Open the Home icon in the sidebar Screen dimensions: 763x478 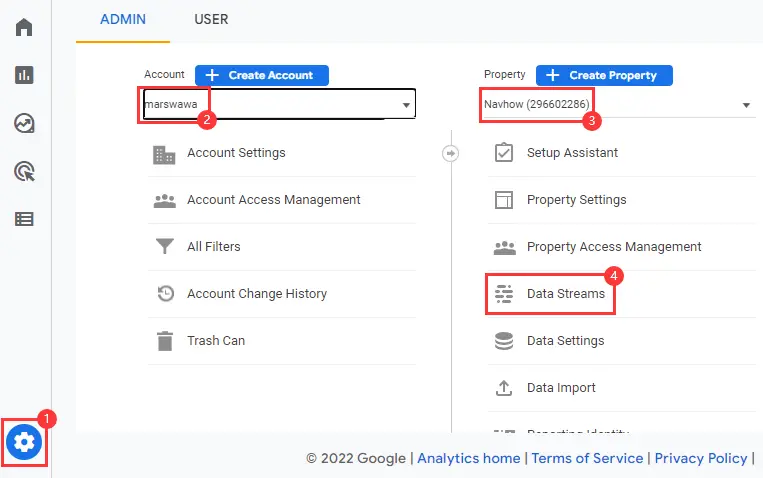24,27
